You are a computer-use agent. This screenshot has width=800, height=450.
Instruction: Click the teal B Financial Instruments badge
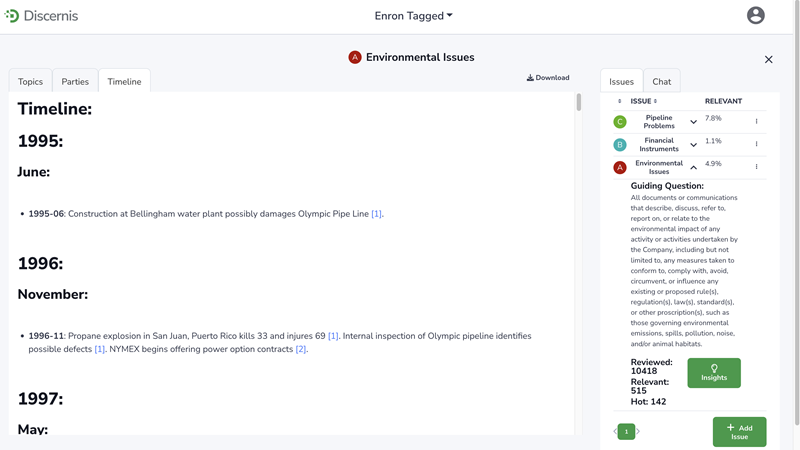point(620,145)
